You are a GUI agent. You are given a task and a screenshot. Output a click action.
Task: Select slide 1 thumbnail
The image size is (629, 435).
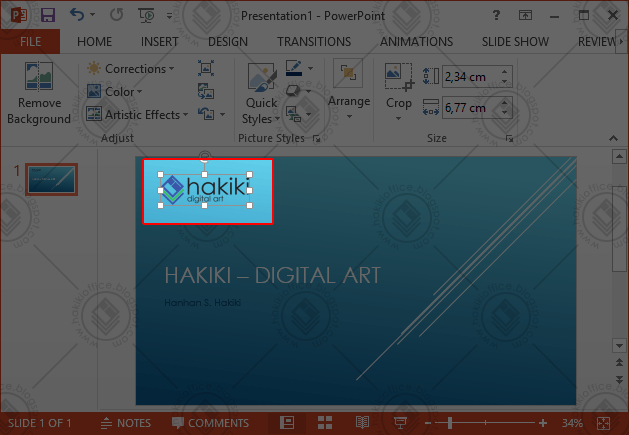(x=51, y=179)
